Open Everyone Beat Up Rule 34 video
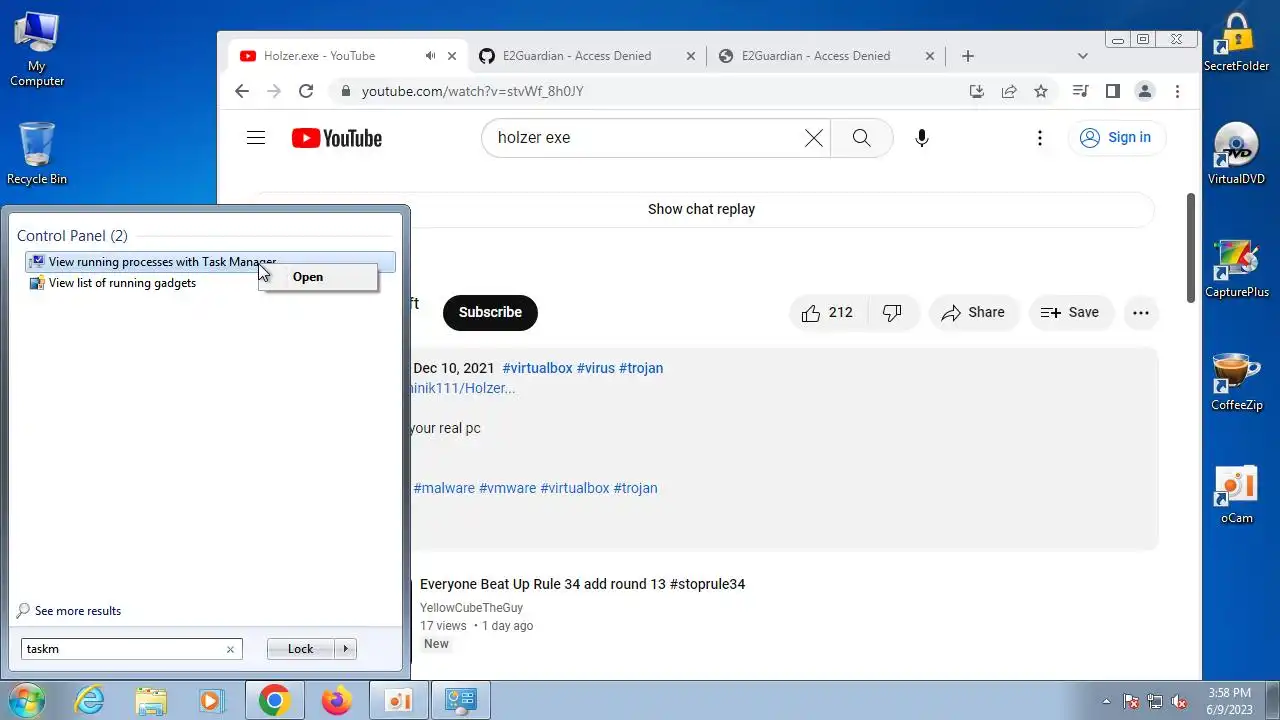This screenshot has height=720, width=1280. point(582,584)
